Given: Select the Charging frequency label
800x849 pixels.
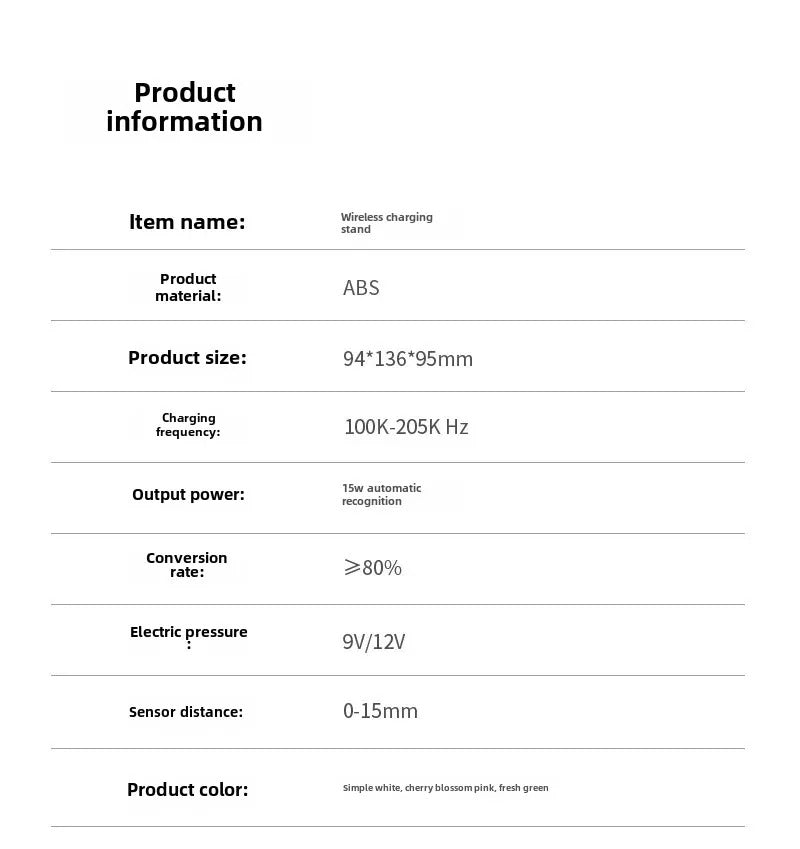Looking at the screenshot, I should pyautogui.click(x=188, y=425).
